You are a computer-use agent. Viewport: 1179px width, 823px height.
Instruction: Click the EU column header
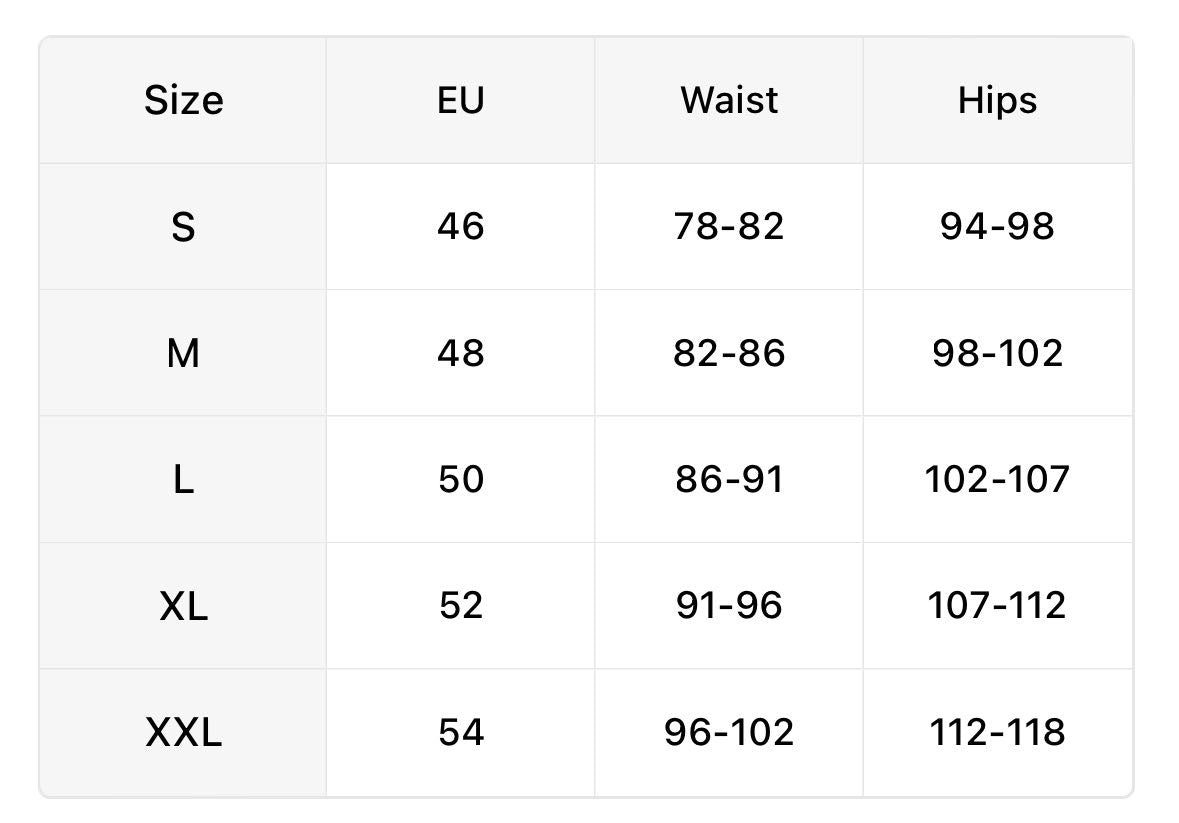[x=460, y=100]
